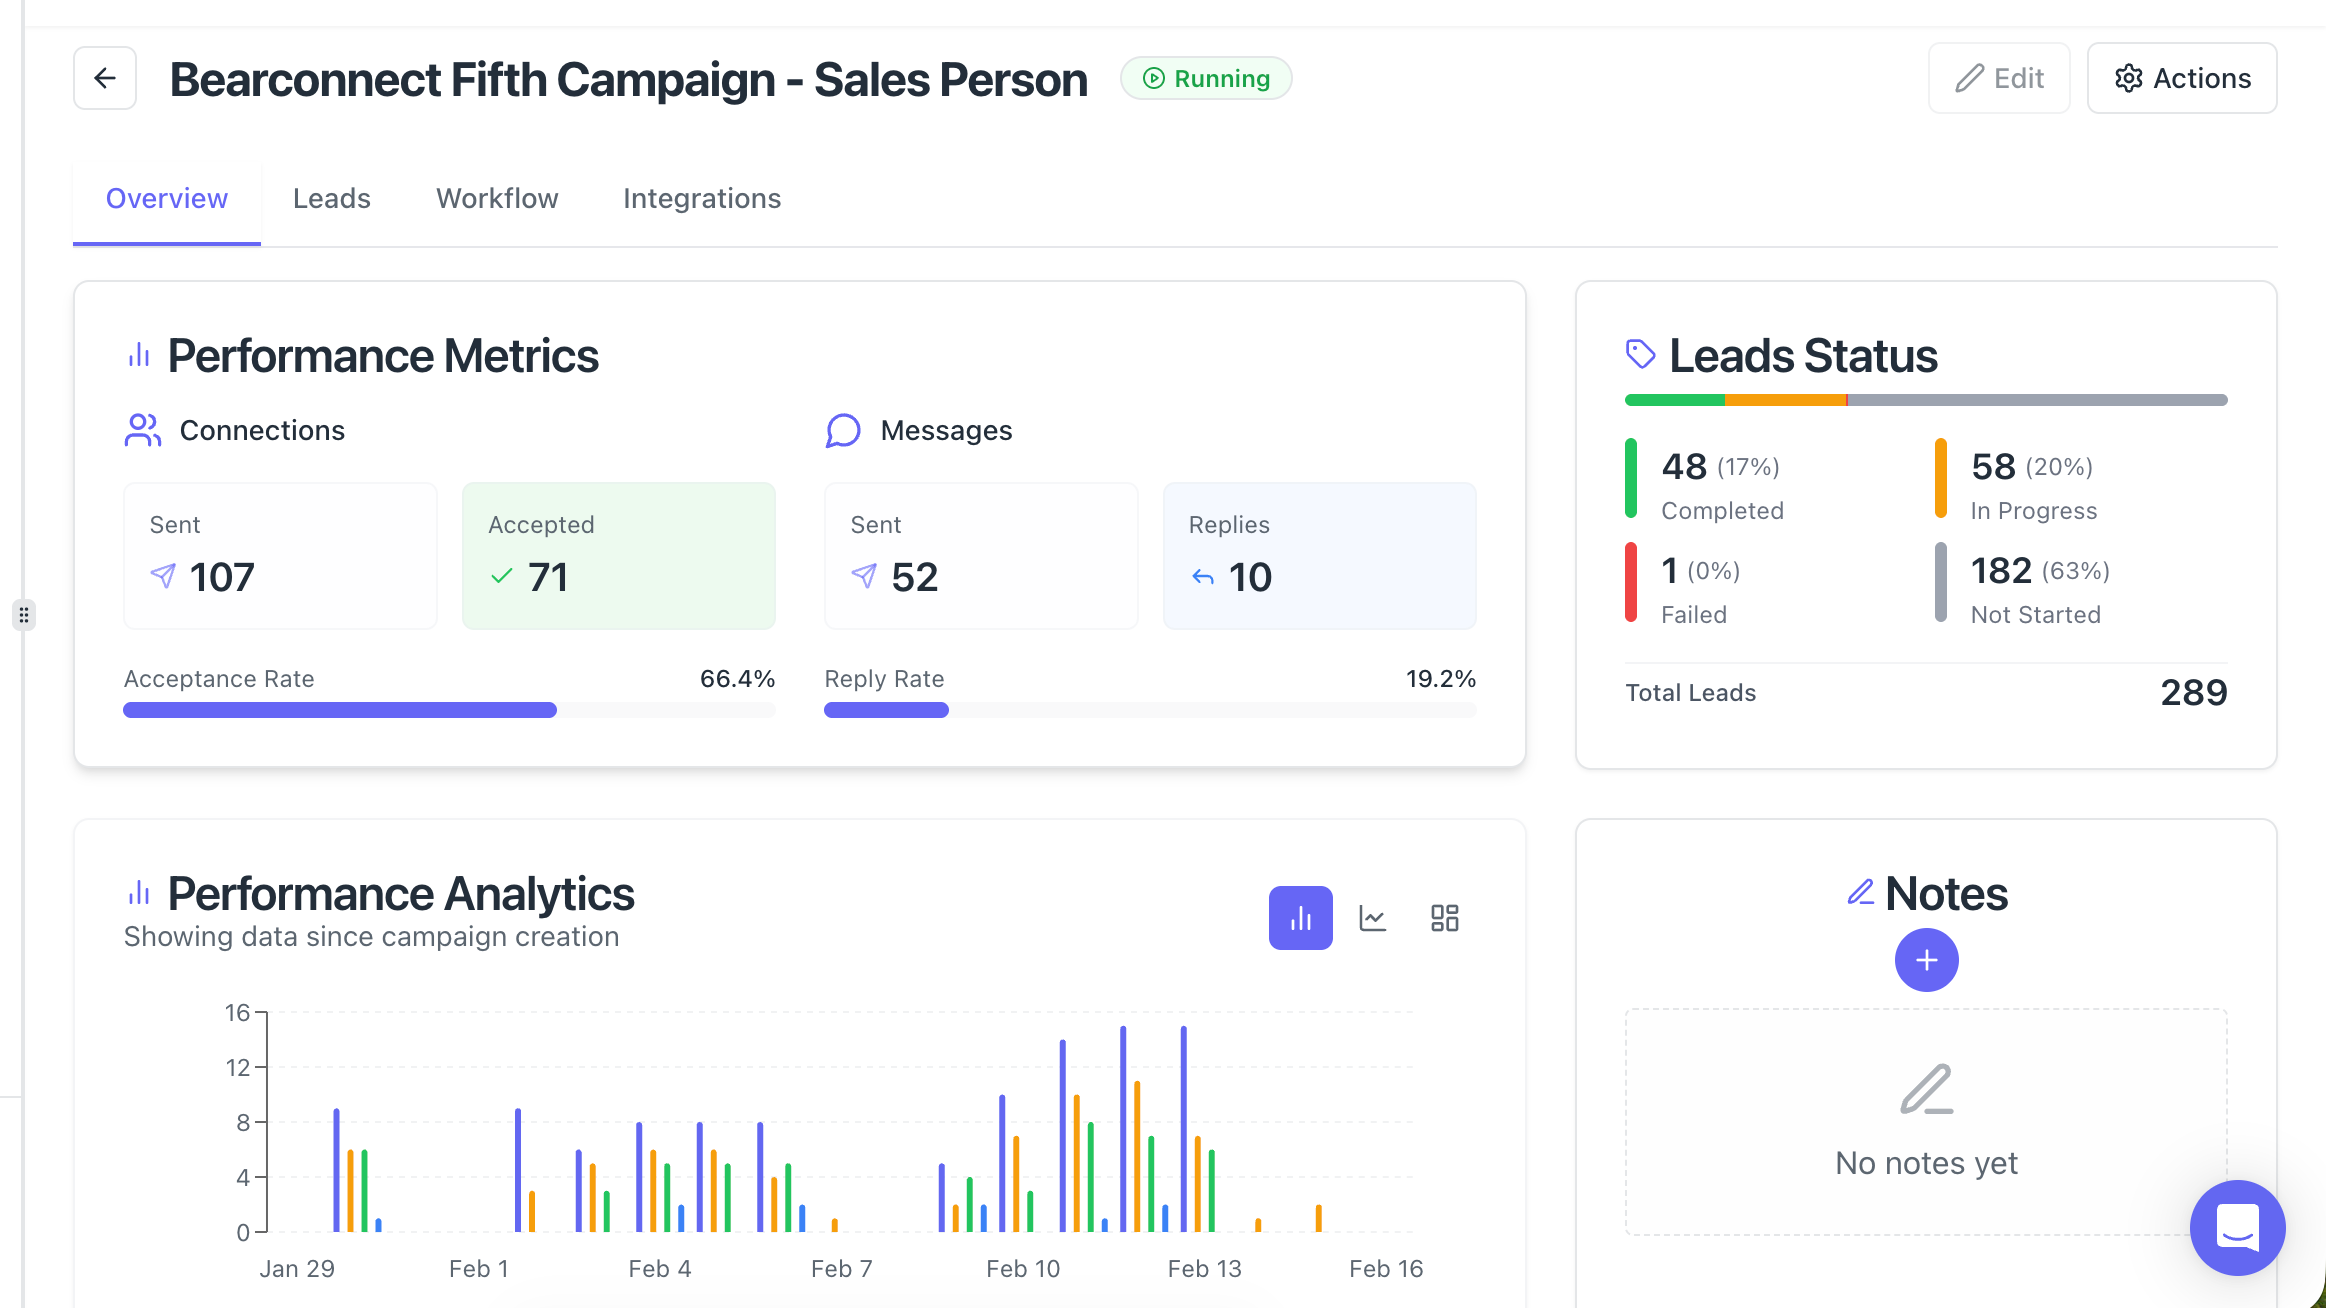Click the Running status badge
The height and width of the screenshot is (1308, 2326).
coord(1206,78)
